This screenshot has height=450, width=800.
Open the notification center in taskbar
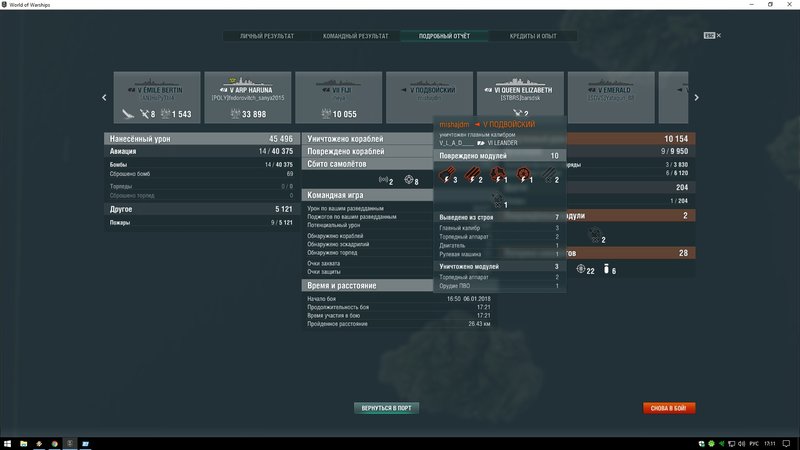pos(786,444)
